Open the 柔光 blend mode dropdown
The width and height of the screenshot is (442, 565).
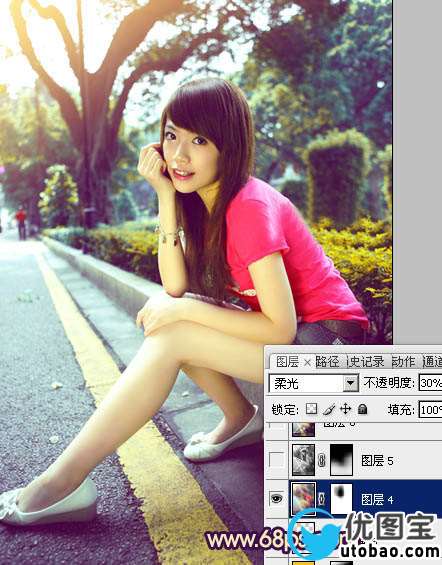350,383
